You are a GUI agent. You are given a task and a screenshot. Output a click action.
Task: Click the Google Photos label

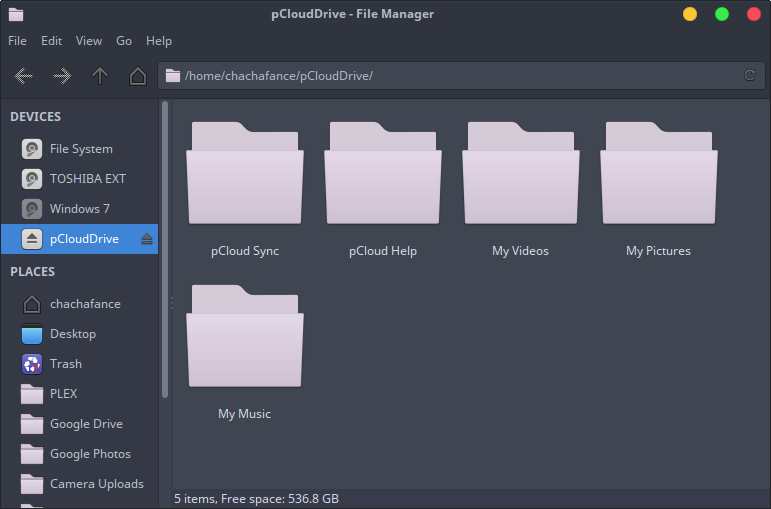coord(90,454)
